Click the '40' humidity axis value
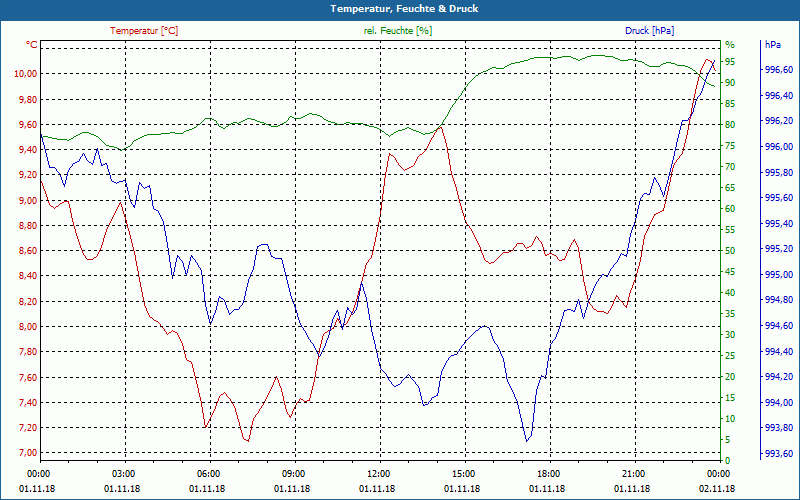This screenshot has height=500, width=800. (x=730, y=293)
